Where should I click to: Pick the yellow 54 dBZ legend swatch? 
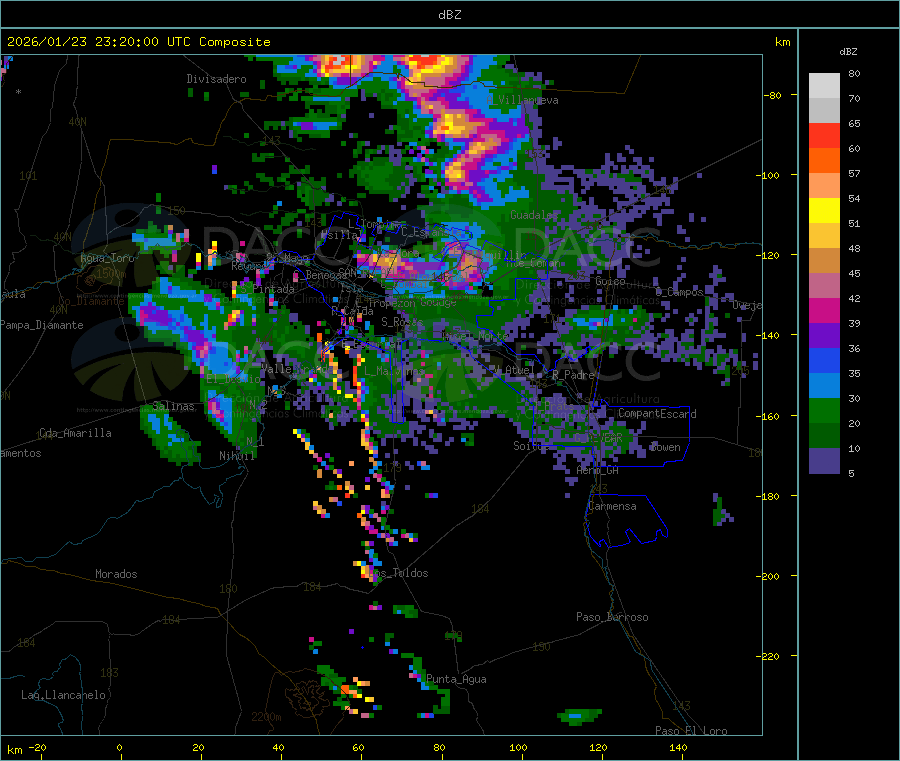[824, 211]
